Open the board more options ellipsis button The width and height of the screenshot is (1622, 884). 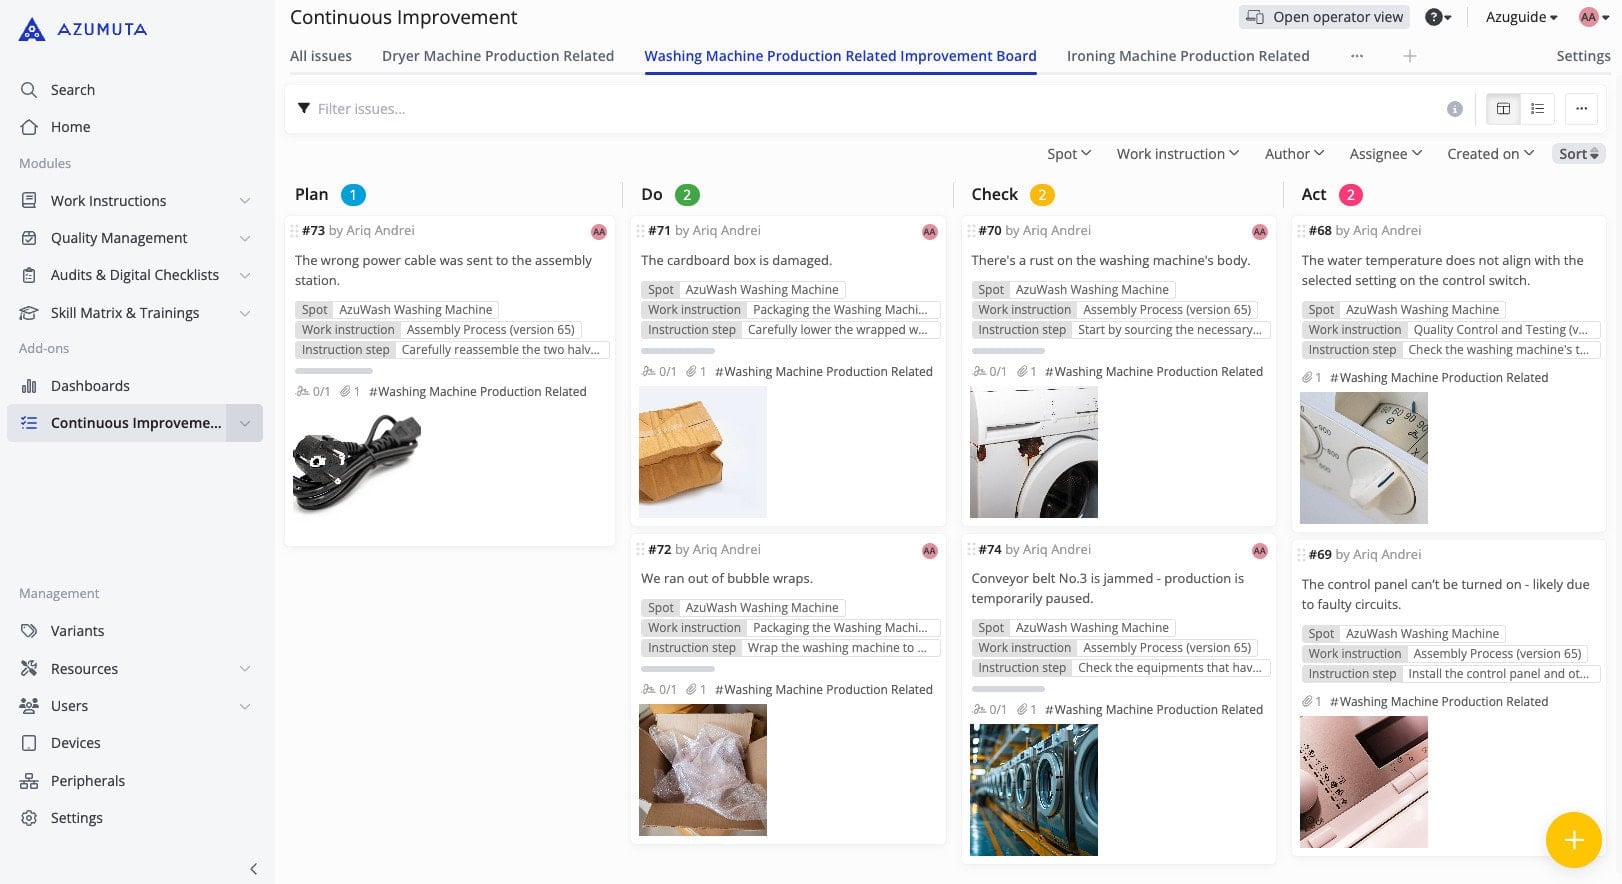click(1580, 109)
